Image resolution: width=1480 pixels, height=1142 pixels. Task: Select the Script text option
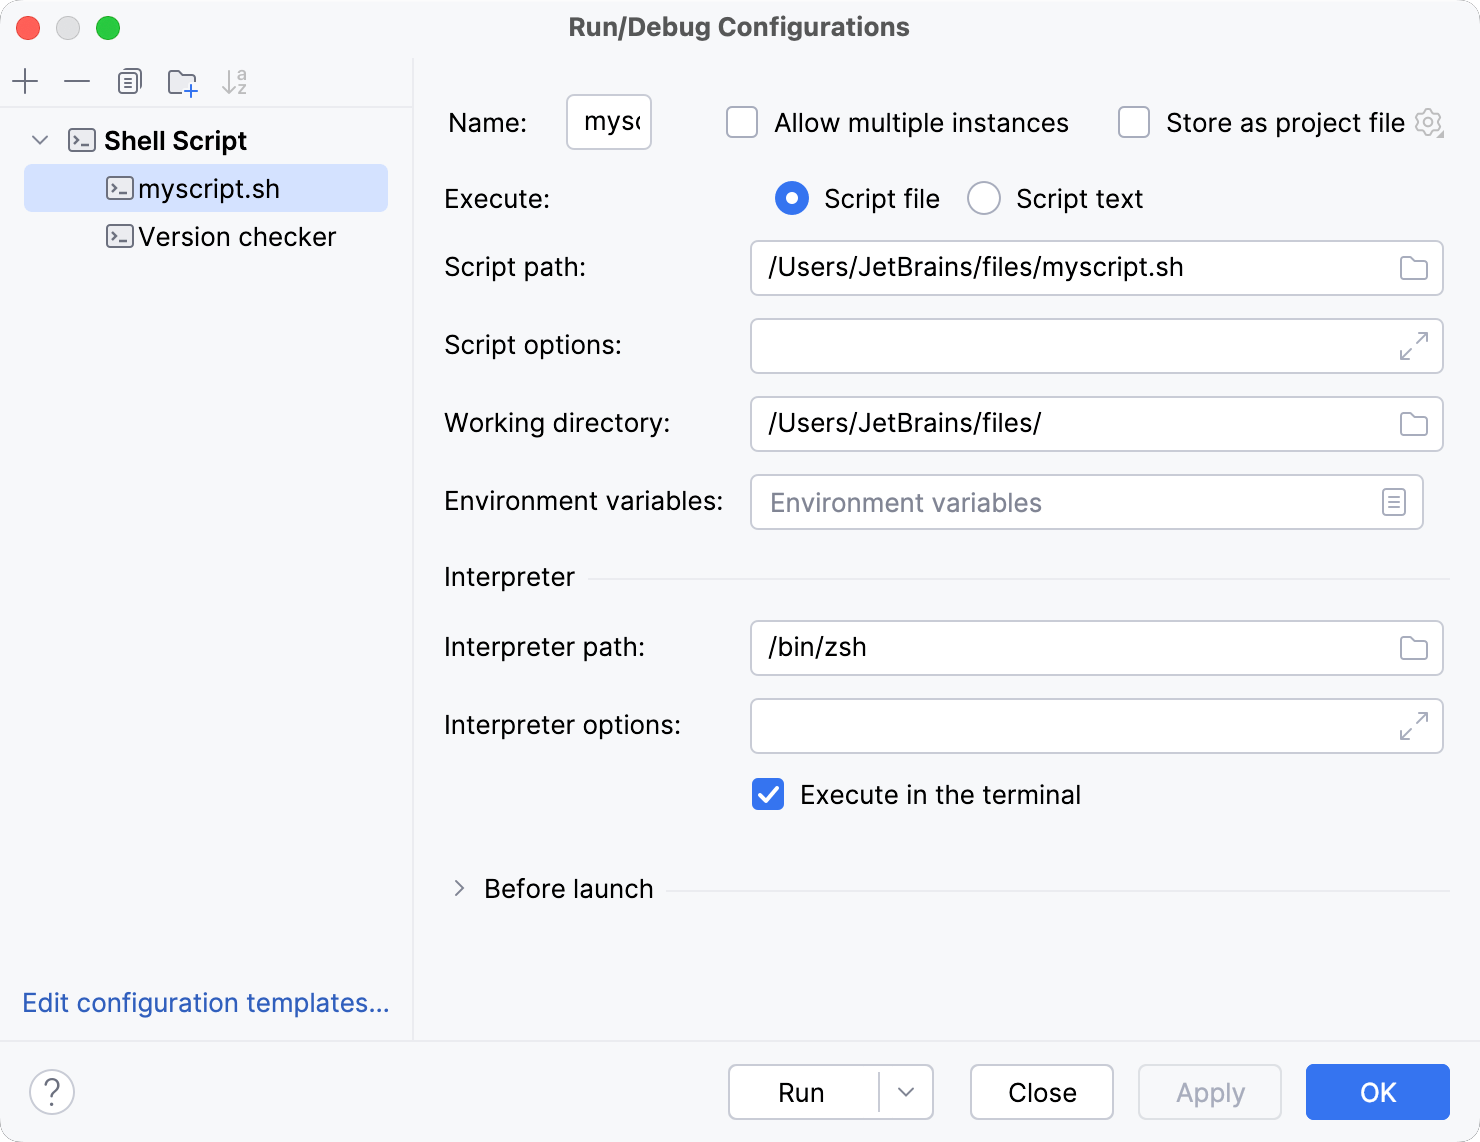pyautogui.click(x=984, y=198)
